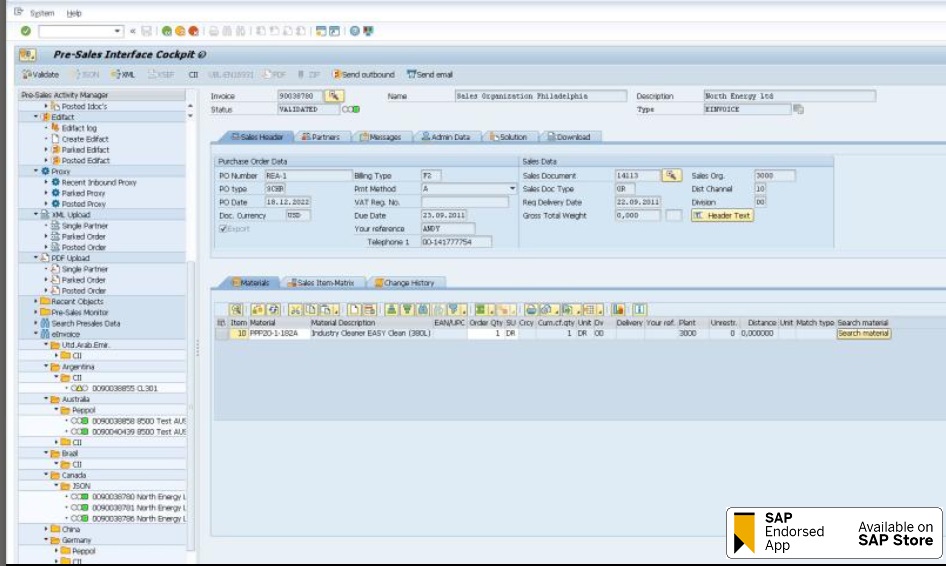This screenshot has height=566, width=946.
Task: Open the Pmt Method dropdown
Action: coord(513,189)
